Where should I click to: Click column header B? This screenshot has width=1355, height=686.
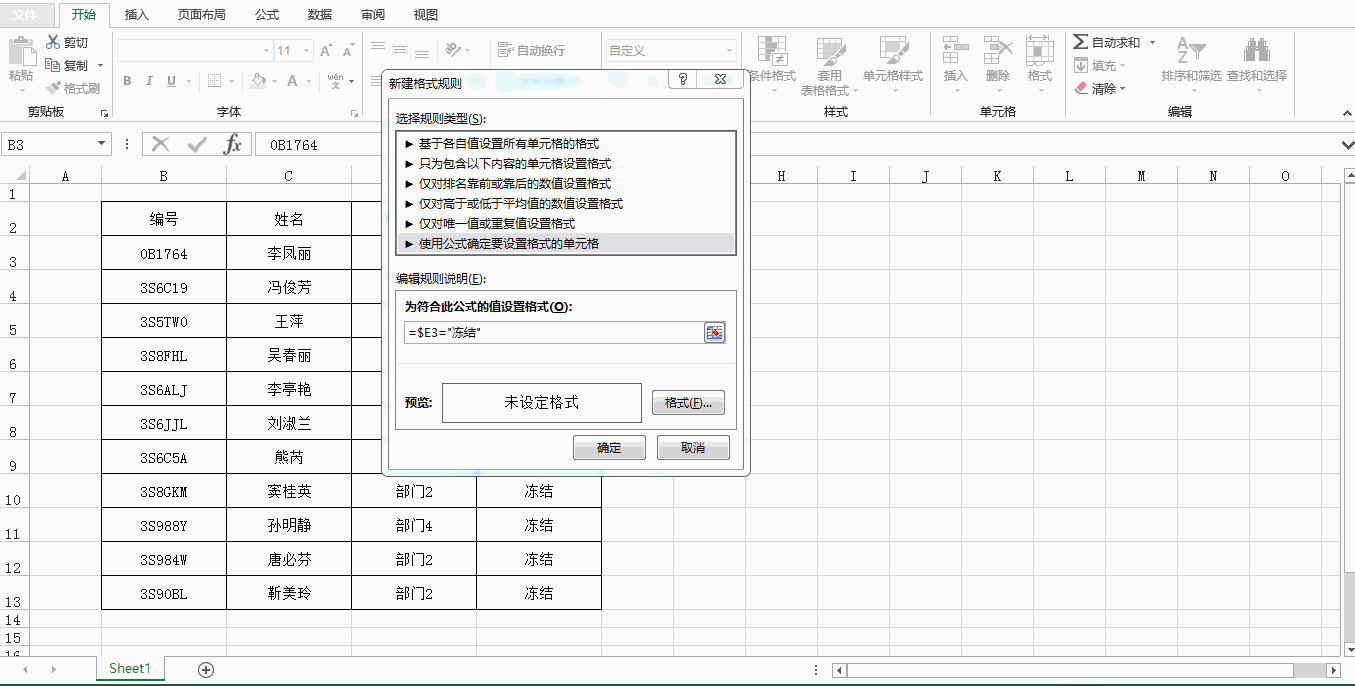164,176
